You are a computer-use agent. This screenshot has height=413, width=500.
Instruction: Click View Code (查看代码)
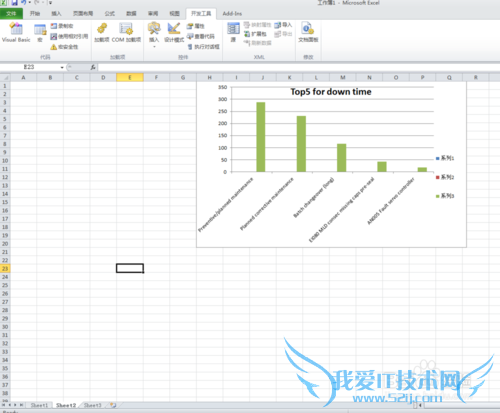pyautogui.click(x=201, y=36)
